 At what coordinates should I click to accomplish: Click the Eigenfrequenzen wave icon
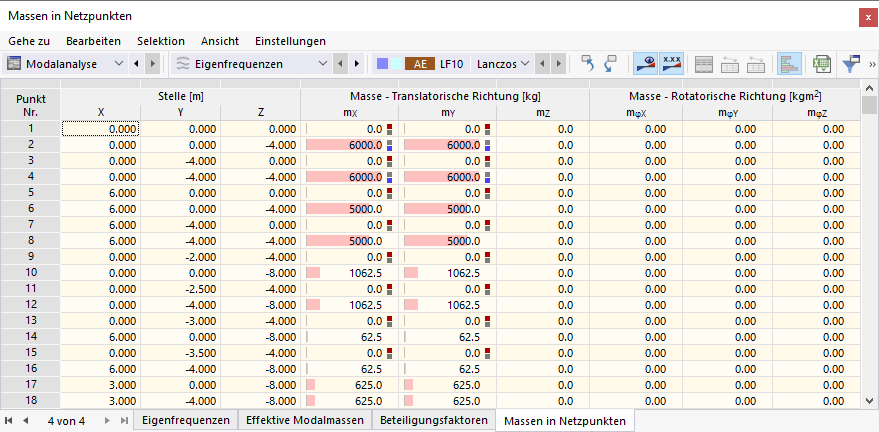tap(183, 64)
